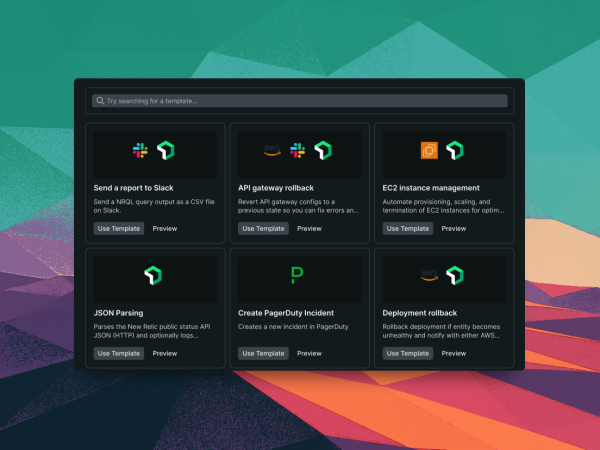Click the 'Deployment rollback' title
The width and height of the screenshot is (600, 450).
[419, 313]
